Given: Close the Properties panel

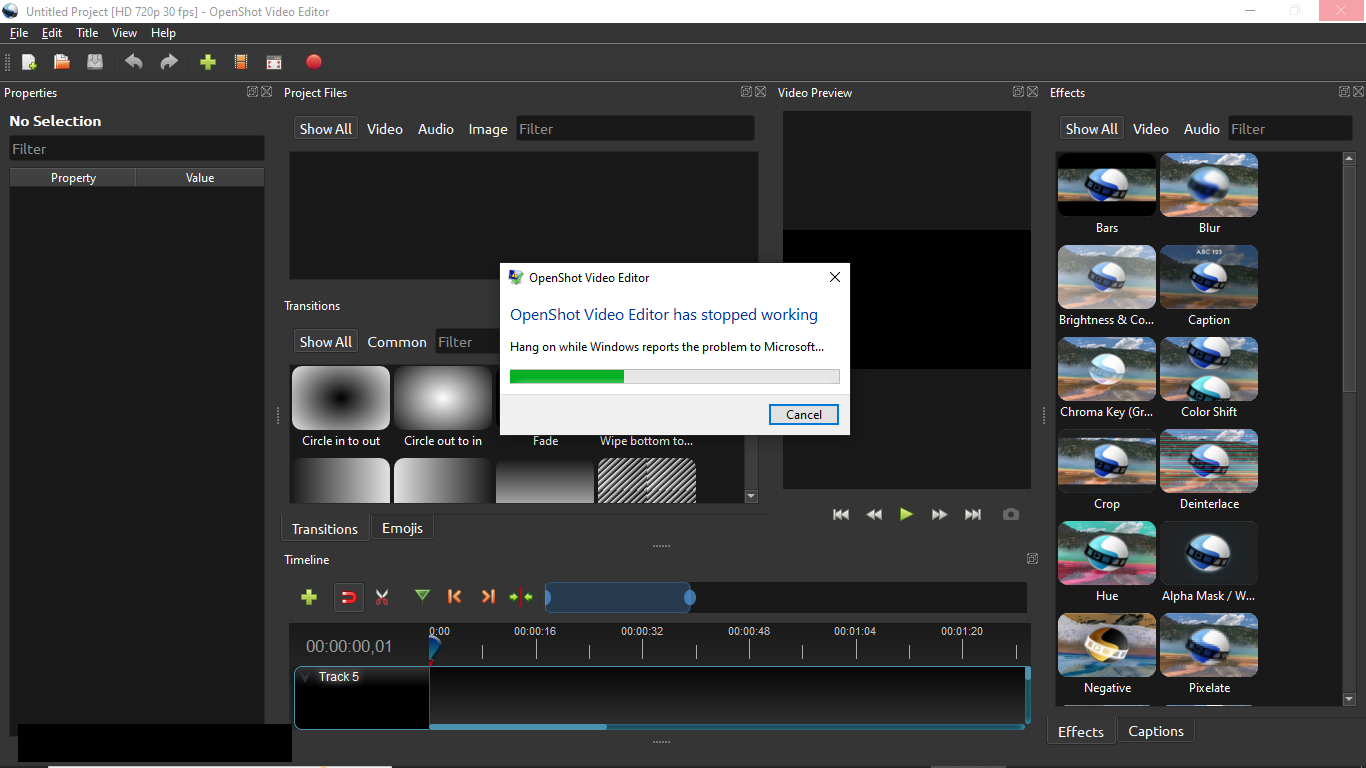Looking at the screenshot, I should [266, 92].
